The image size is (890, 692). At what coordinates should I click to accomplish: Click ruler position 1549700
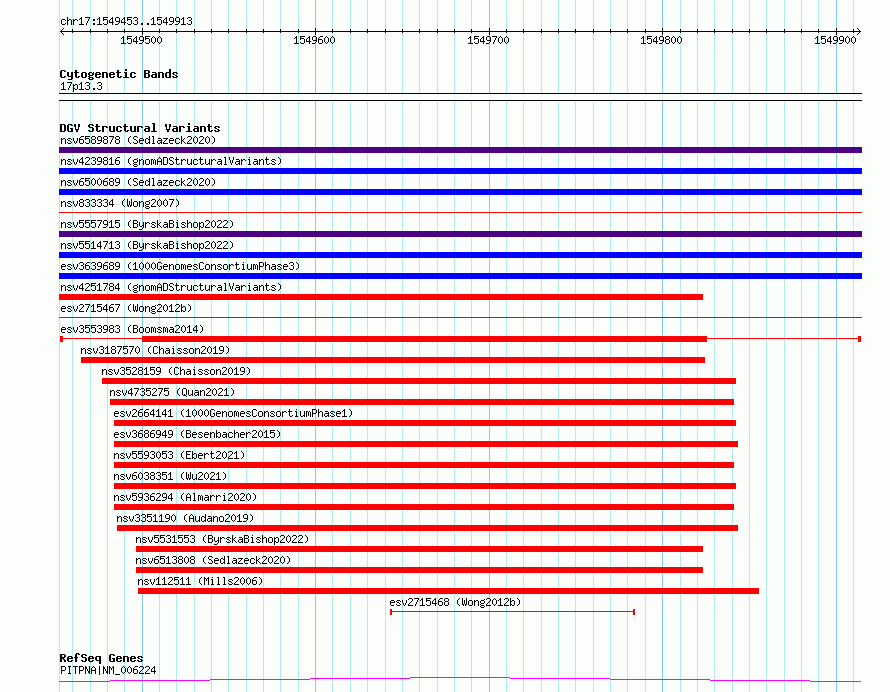488,40
